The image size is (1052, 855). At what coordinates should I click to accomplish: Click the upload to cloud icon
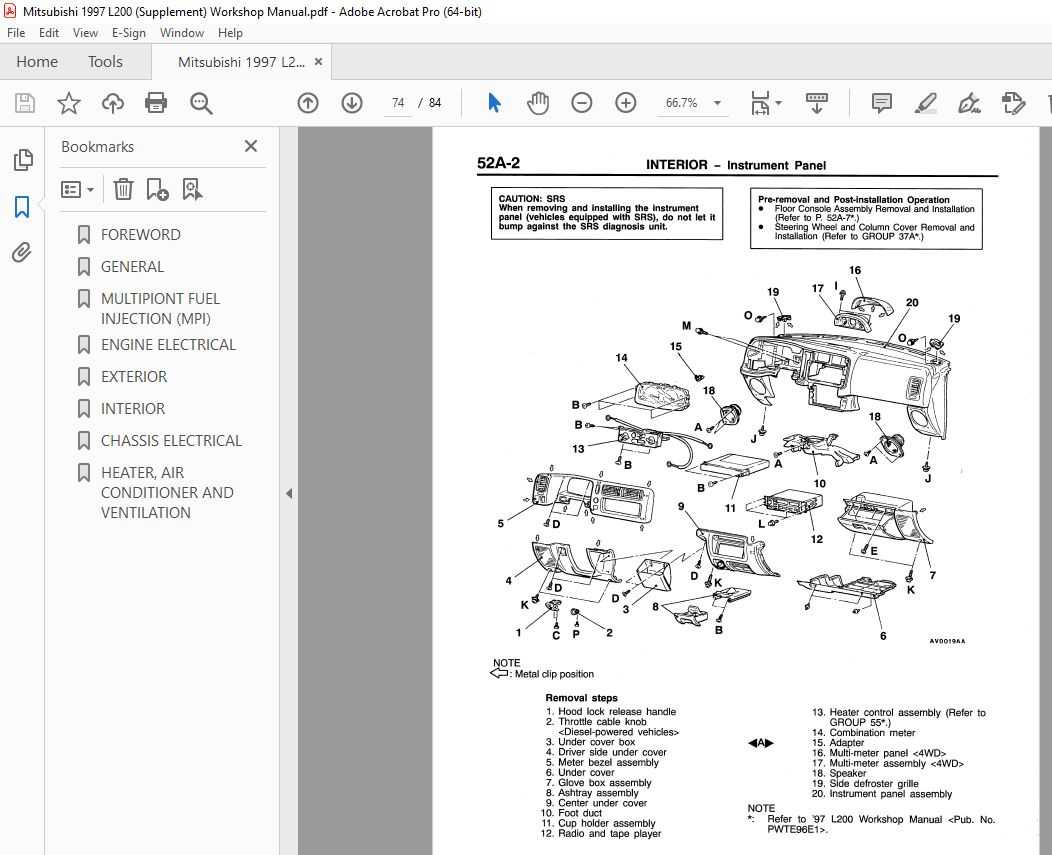pyautogui.click(x=113, y=103)
